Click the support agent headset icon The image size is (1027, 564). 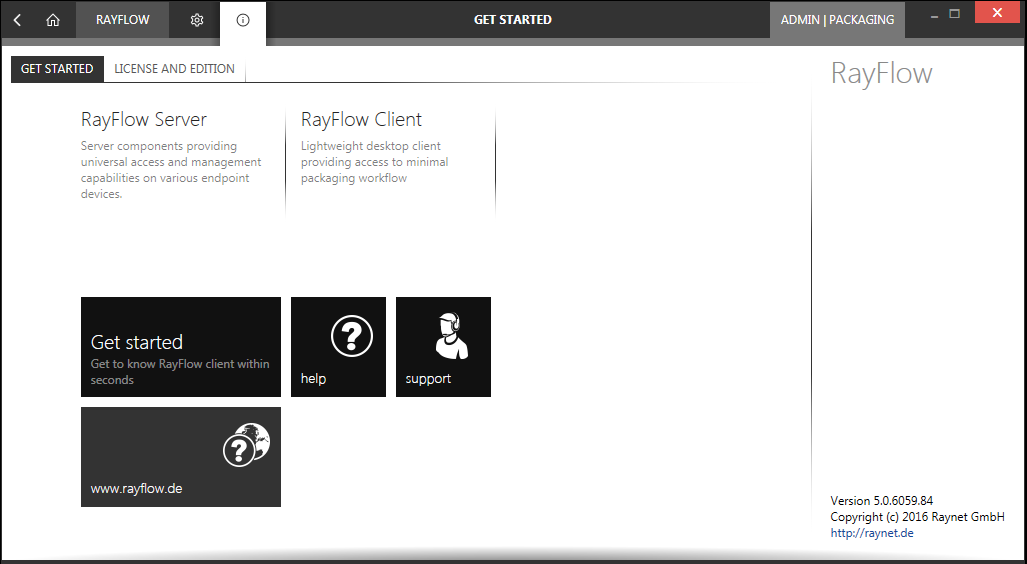point(451,336)
